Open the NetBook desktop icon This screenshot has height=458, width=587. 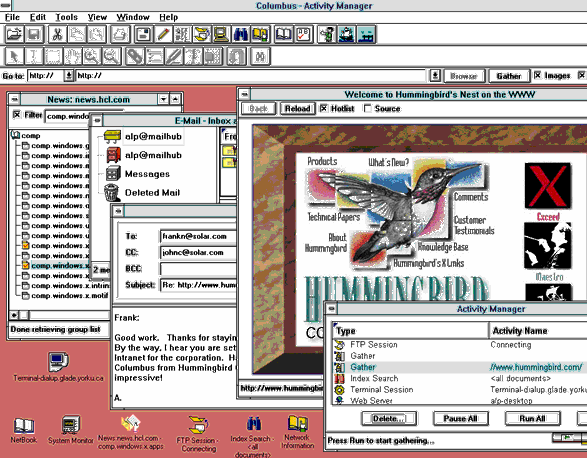pos(24,431)
